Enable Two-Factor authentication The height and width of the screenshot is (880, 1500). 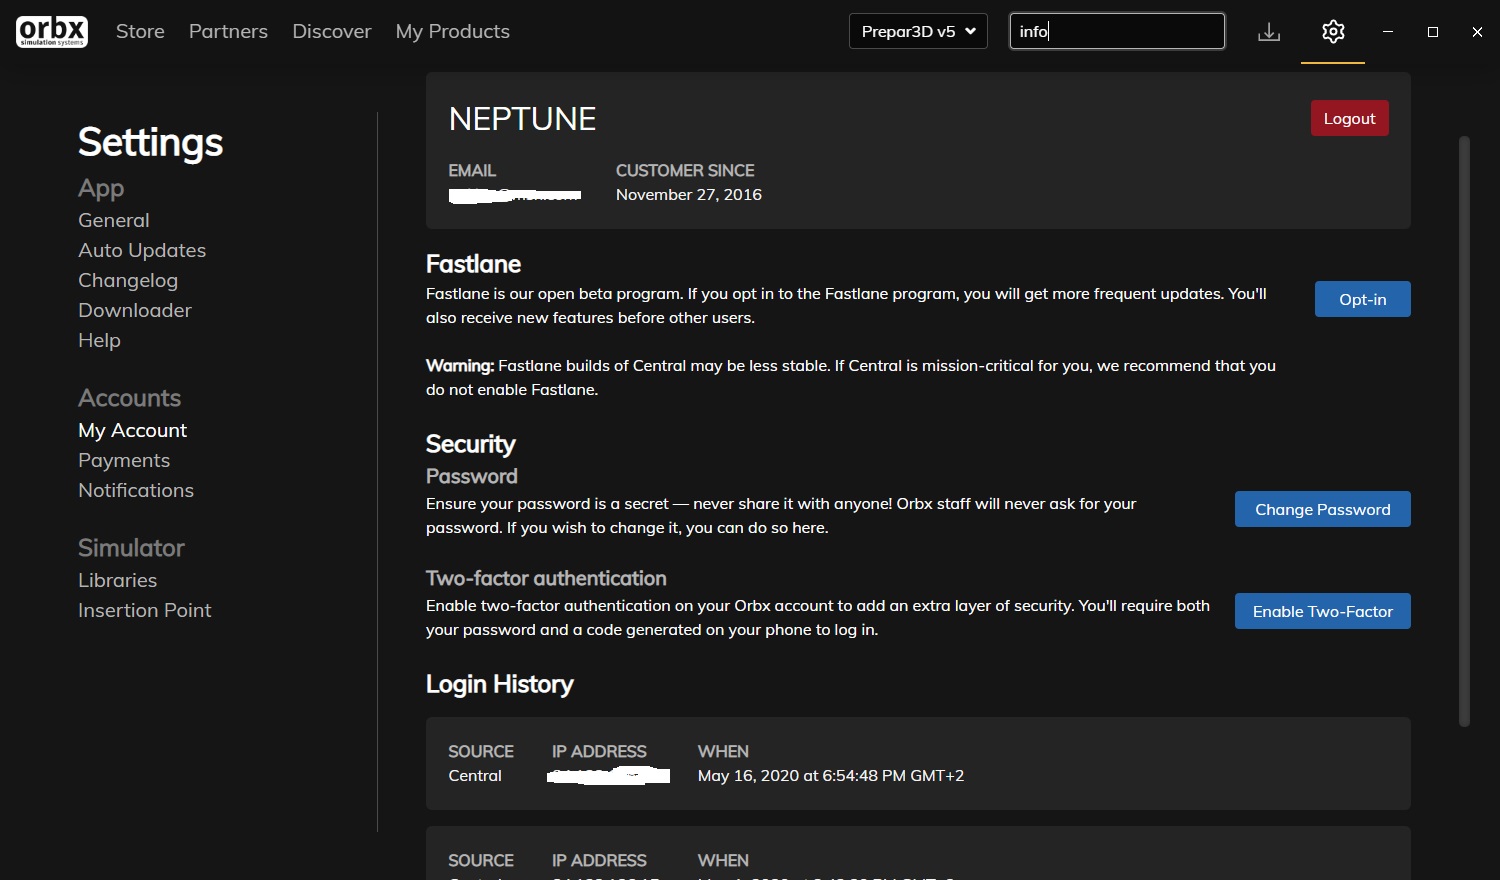point(1323,611)
